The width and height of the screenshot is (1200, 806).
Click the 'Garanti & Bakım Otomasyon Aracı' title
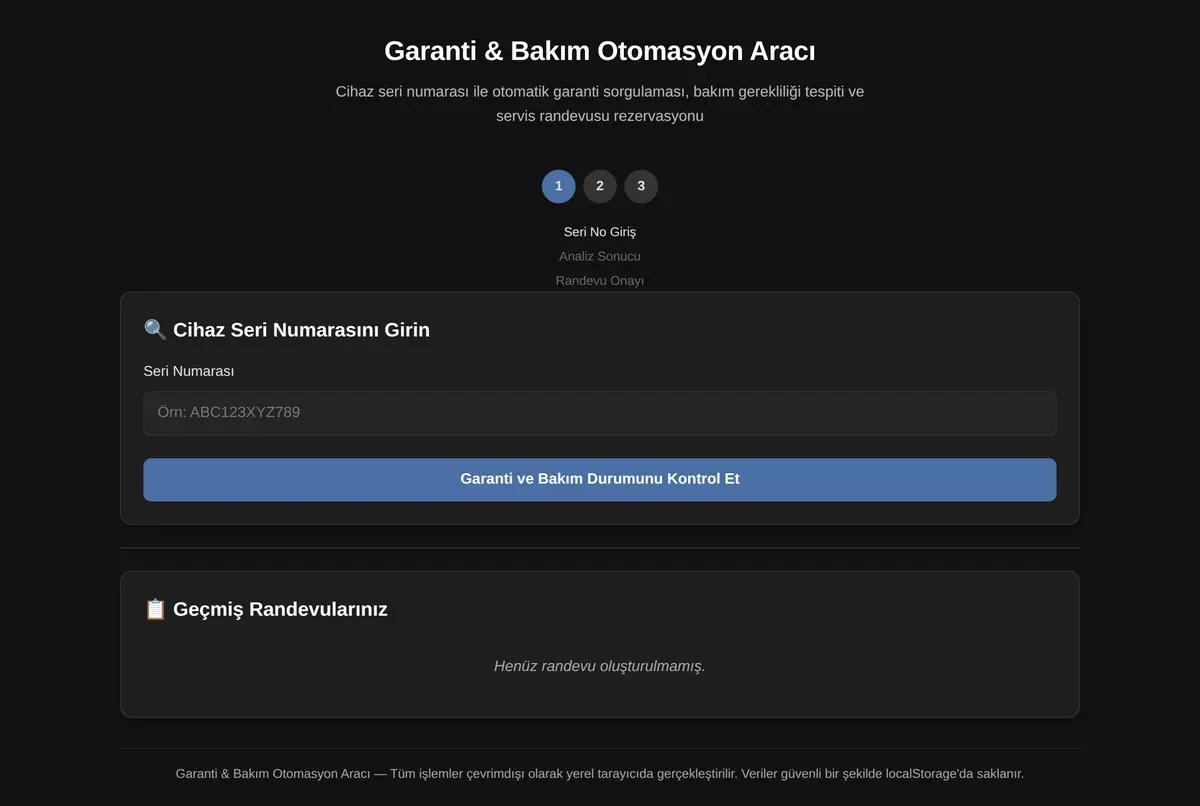600,51
